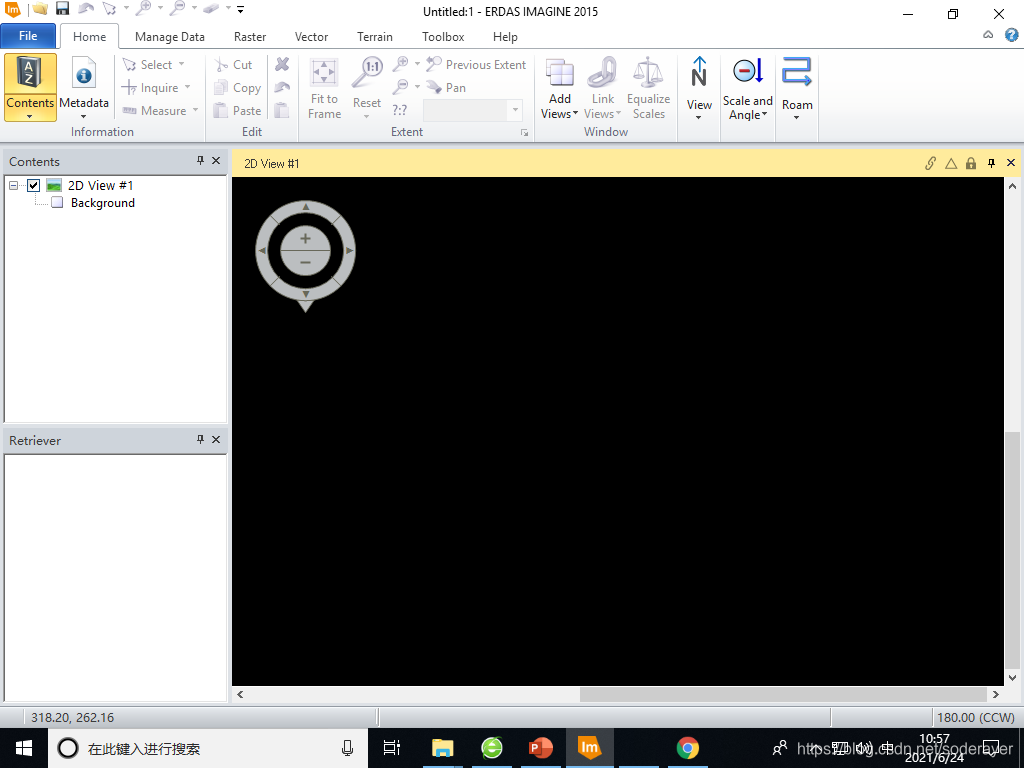
Task: Click Previous Extent
Action: tap(476, 64)
